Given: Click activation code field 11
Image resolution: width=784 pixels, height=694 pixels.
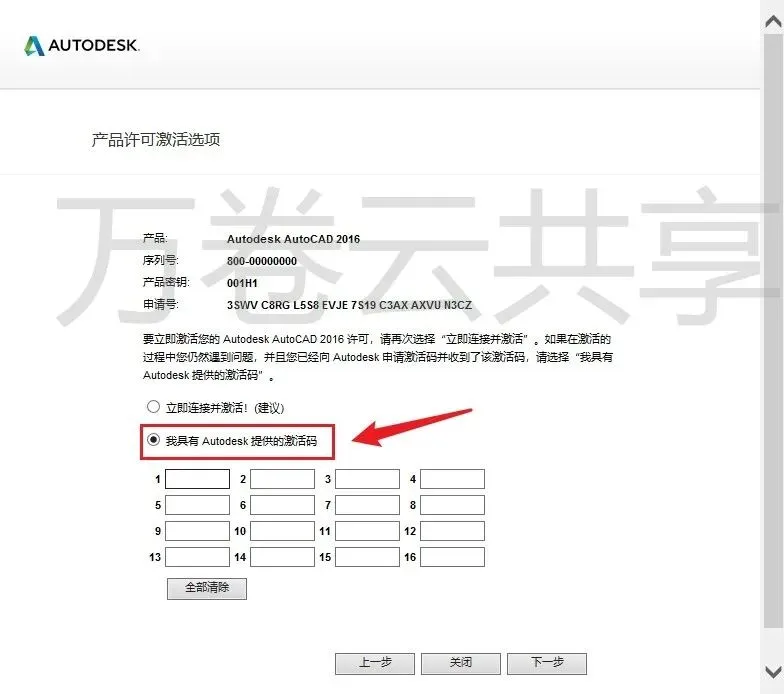Looking at the screenshot, I should click(368, 531).
